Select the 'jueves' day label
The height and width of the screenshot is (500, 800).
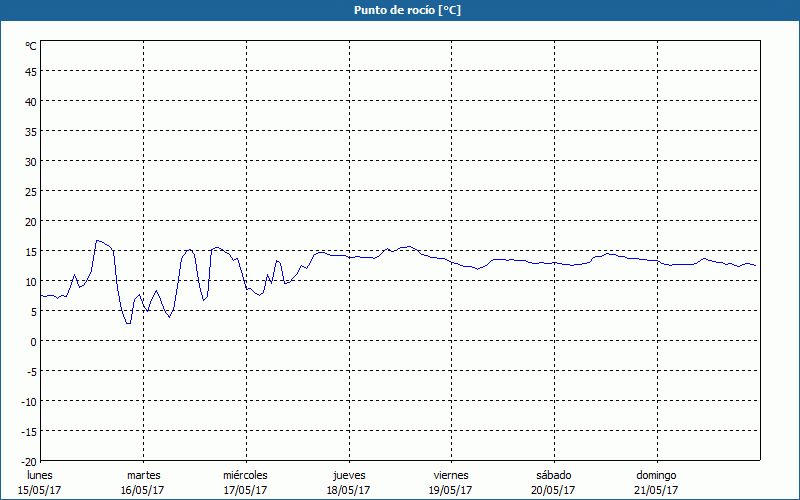coord(348,475)
